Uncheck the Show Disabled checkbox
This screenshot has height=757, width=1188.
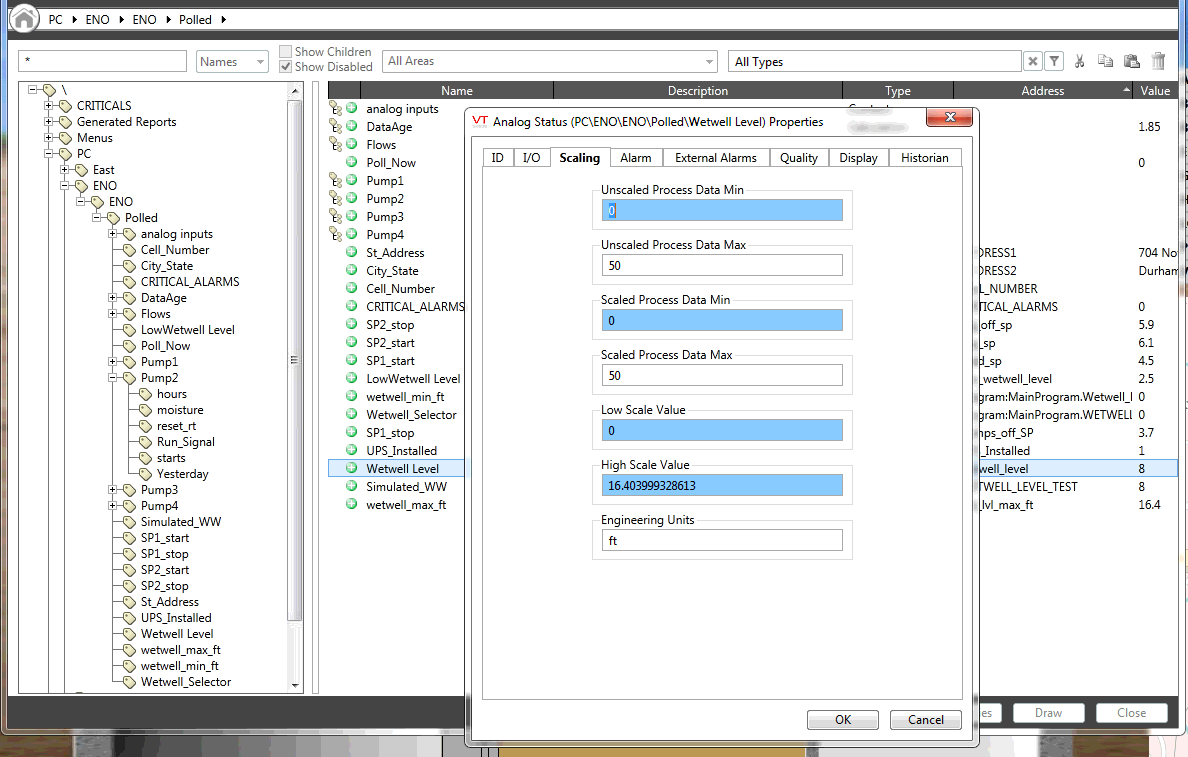(x=286, y=67)
